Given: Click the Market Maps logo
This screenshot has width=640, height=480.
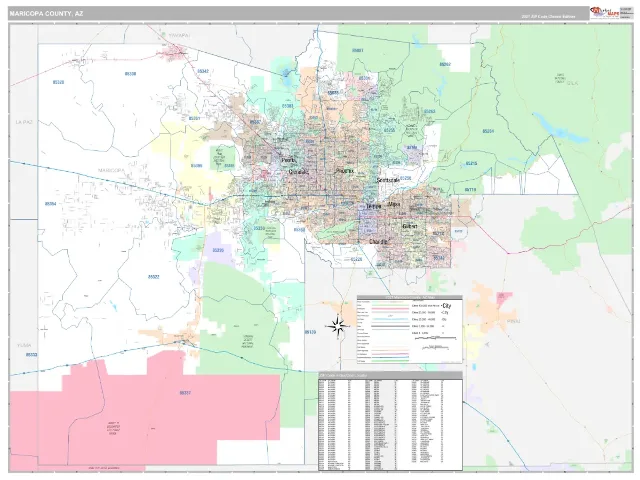Looking at the screenshot, I should pyautogui.click(x=604, y=13).
